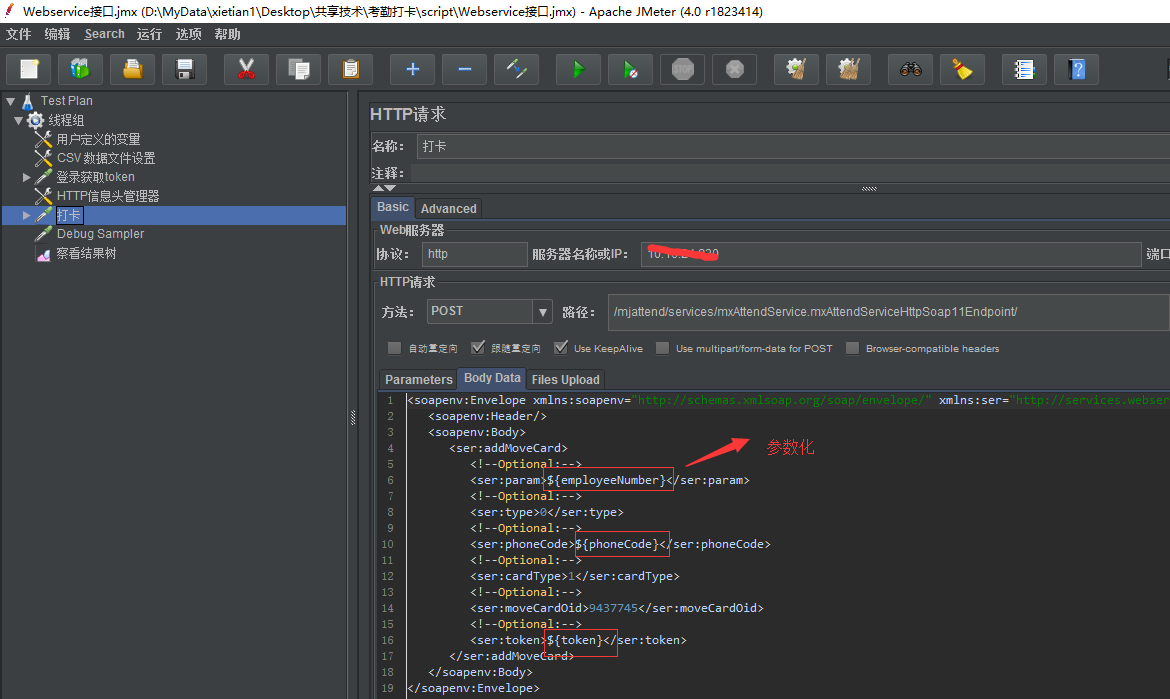
Task: Open the 文件 menu
Action: 19,34
